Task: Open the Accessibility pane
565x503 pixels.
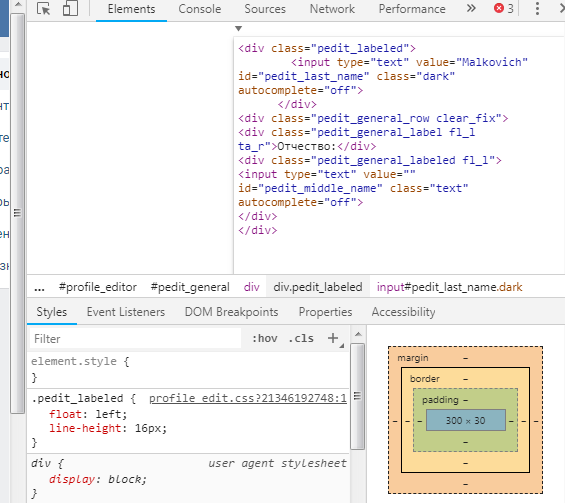Action: click(404, 312)
